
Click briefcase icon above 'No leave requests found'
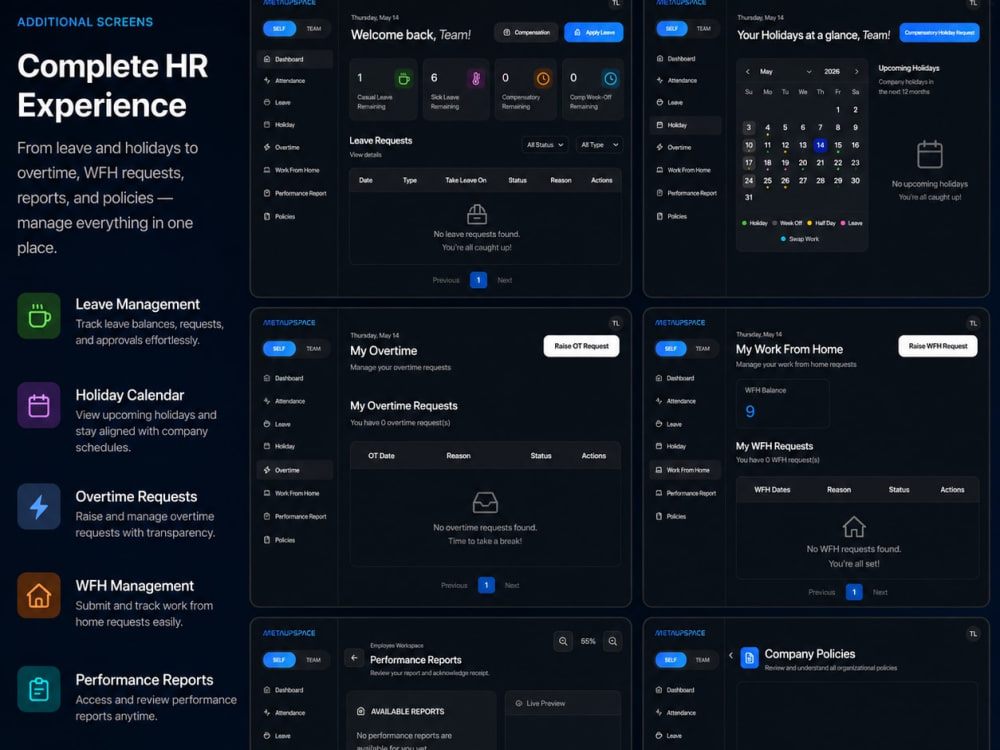pyautogui.click(x=477, y=214)
